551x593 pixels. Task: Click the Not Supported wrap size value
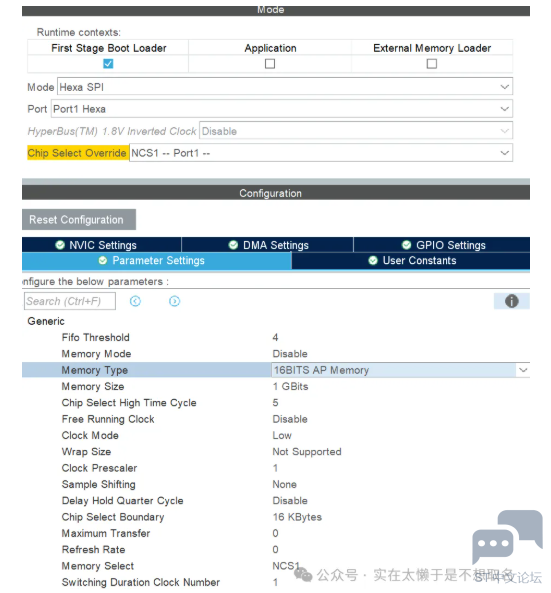click(307, 452)
